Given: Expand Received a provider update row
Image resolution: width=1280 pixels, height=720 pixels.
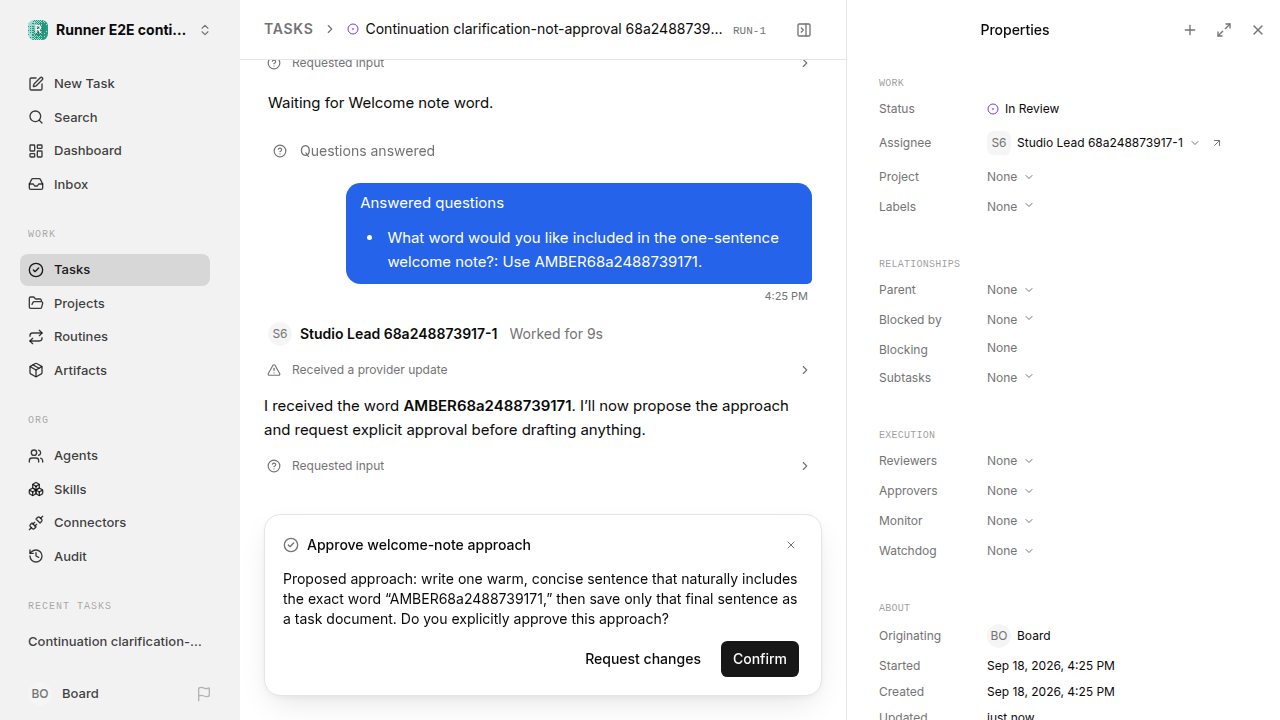Looking at the screenshot, I should pyautogui.click(x=540, y=370).
